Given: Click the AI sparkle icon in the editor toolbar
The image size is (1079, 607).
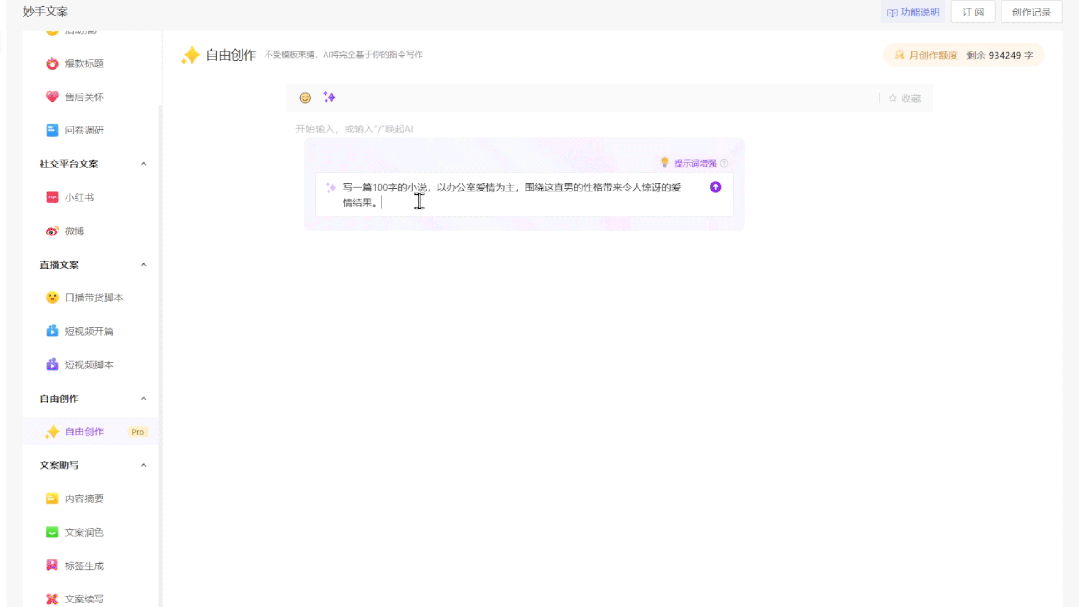Looking at the screenshot, I should pos(330,96).
